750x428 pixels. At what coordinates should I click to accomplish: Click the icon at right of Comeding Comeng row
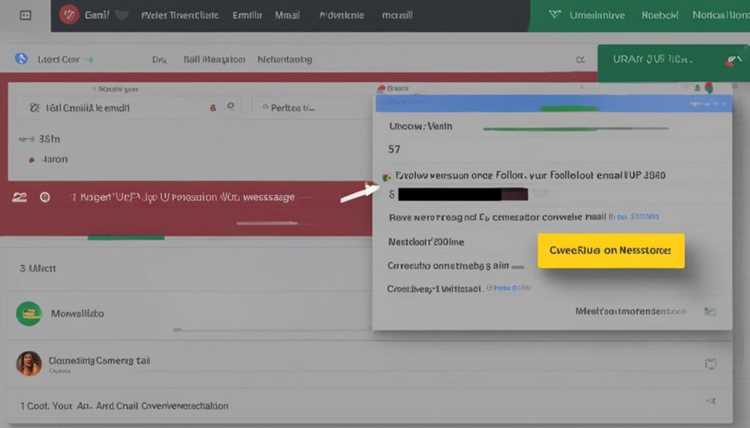click(x=710, y=364)
